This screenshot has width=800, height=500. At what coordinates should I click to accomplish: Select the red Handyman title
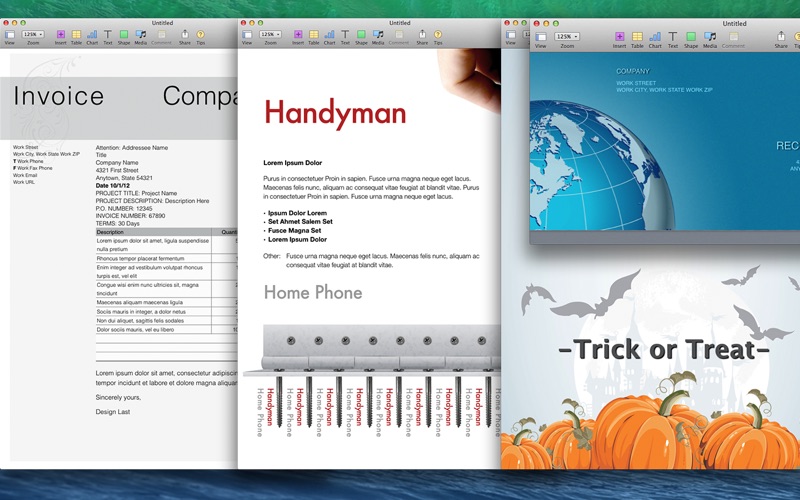(x=335, y=113)
